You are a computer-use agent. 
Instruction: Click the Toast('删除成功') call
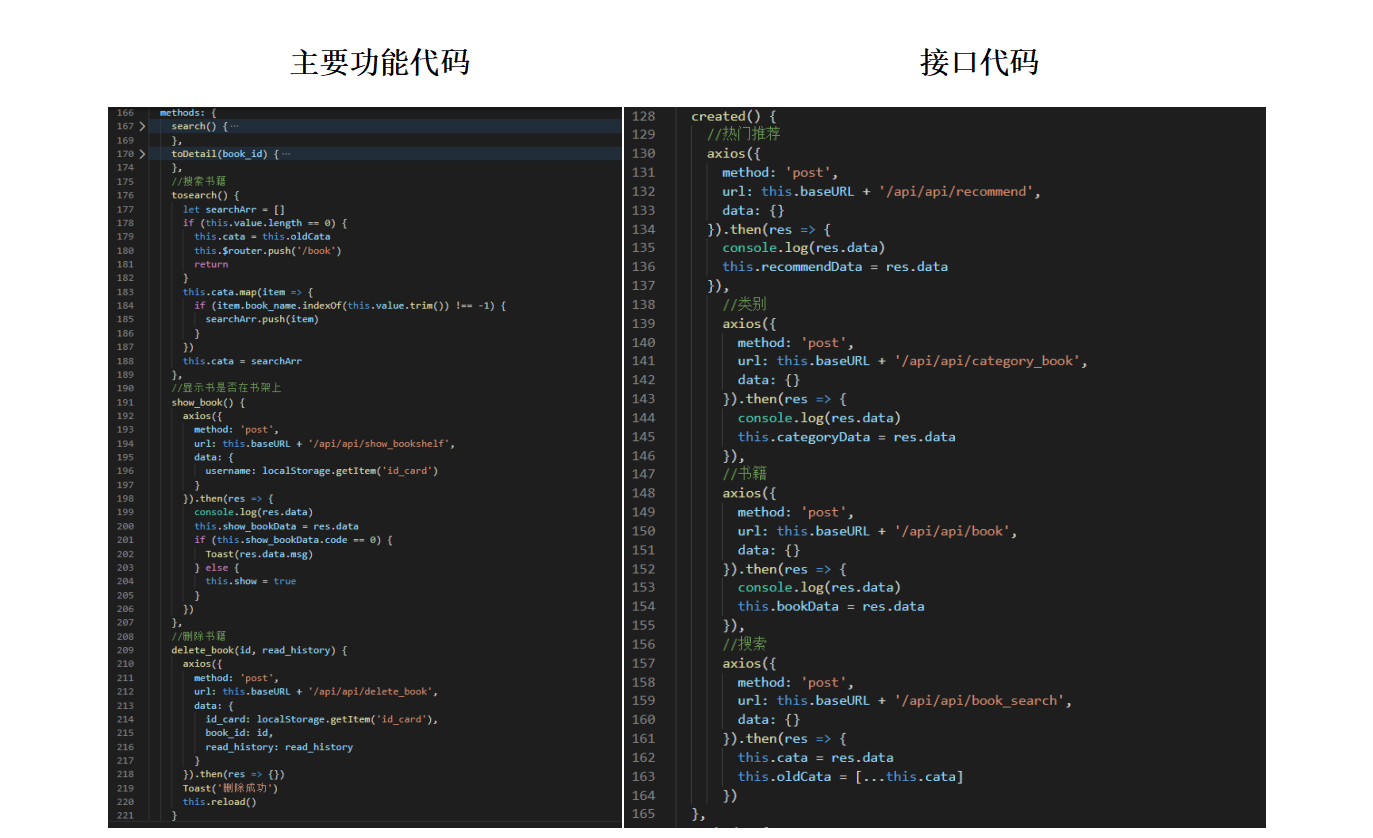[229, 788]
